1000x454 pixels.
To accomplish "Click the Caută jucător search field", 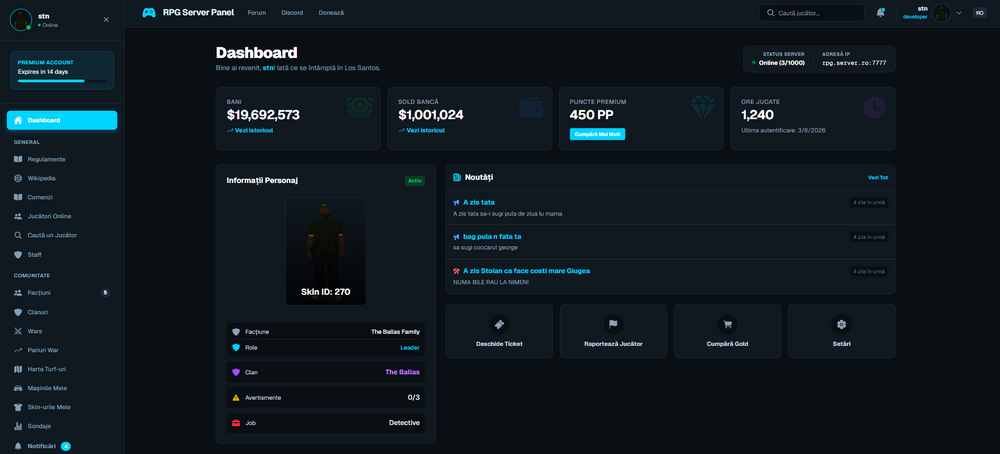I will tap(812, 13).
